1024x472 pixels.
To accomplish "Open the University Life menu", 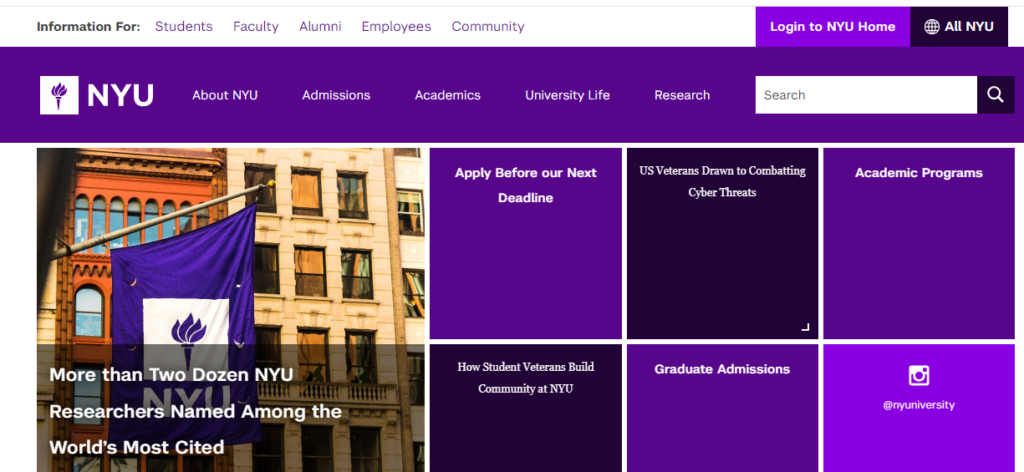I will 567,95.
